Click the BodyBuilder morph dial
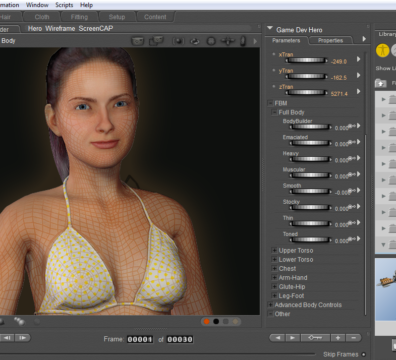The width and height of the screenshot is (396, 360). coord(310,127)
